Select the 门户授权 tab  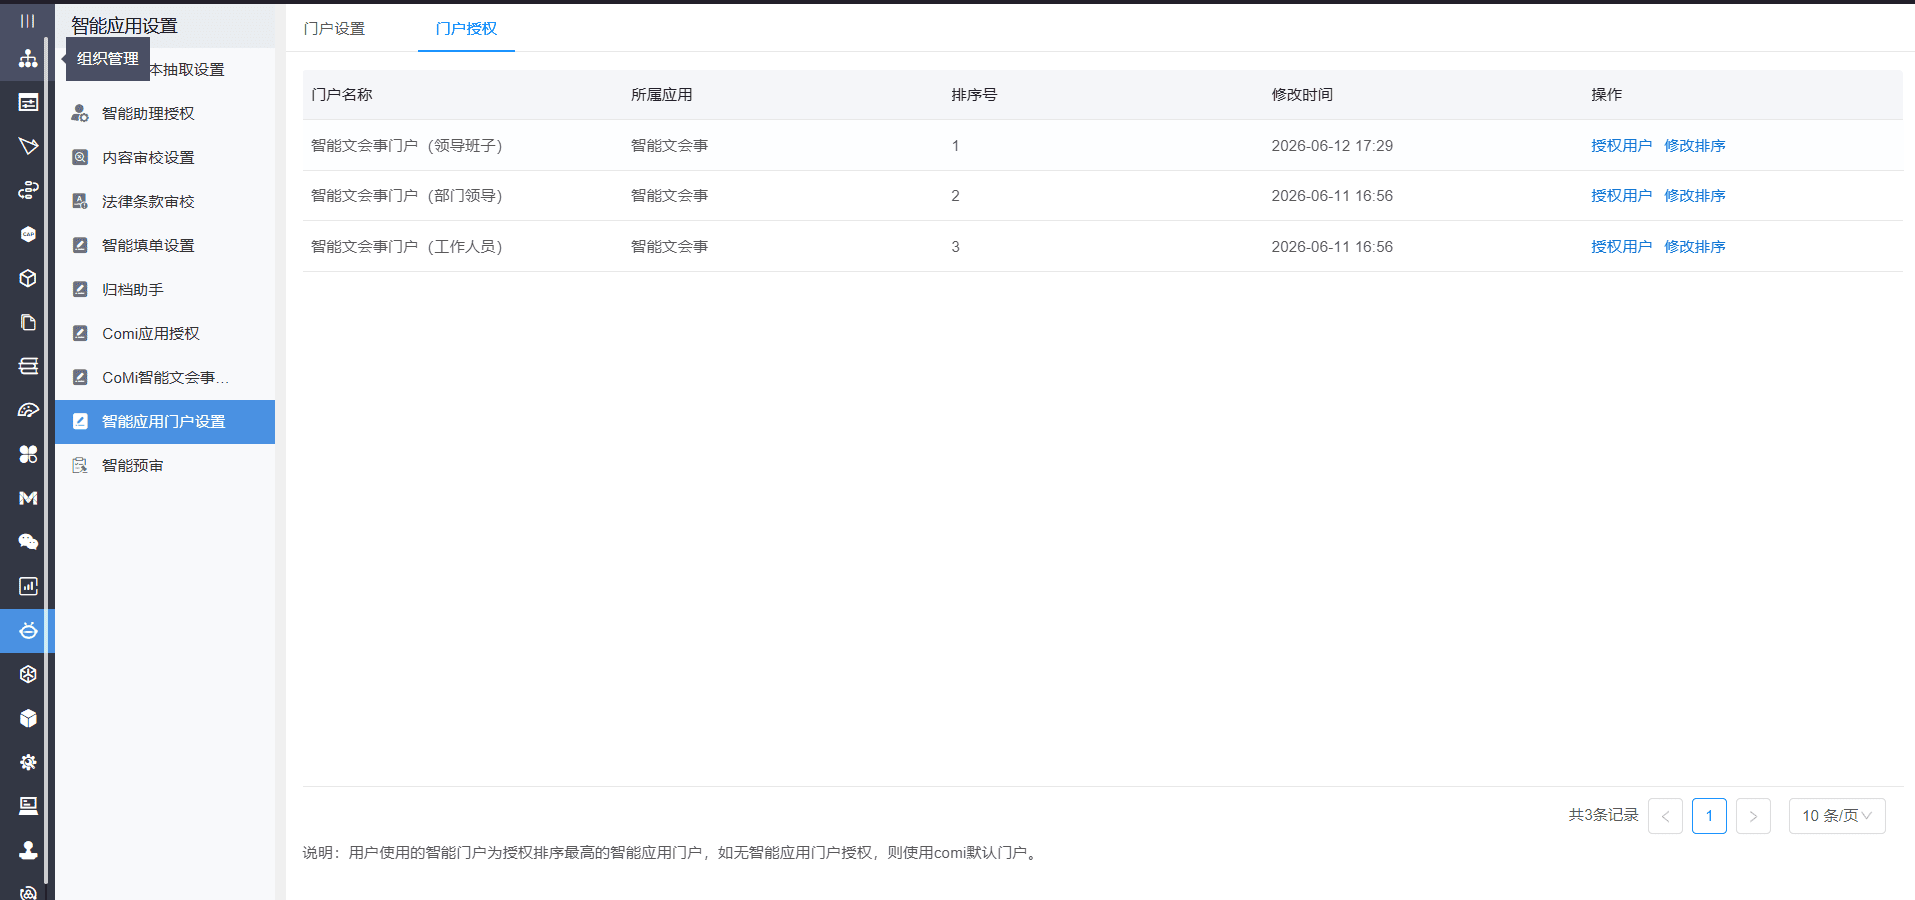[466, 29]
